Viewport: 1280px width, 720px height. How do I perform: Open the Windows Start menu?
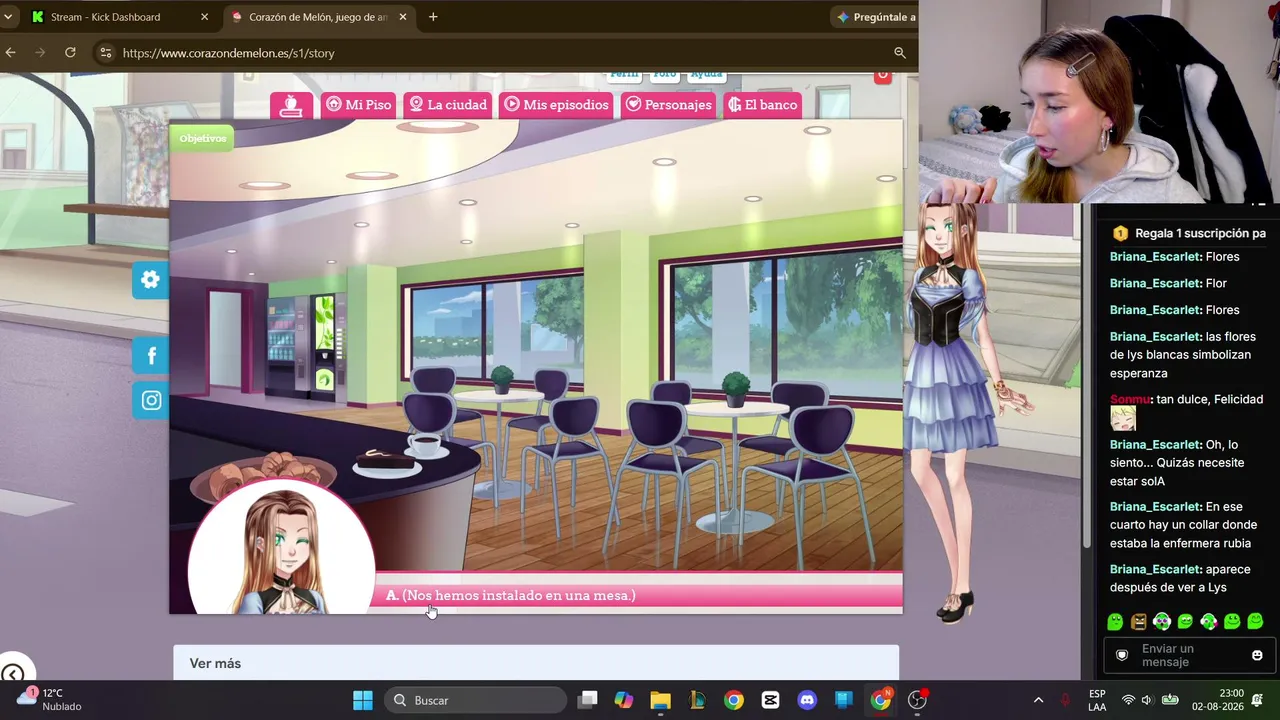pyautogui.click(x=363, y=700)
